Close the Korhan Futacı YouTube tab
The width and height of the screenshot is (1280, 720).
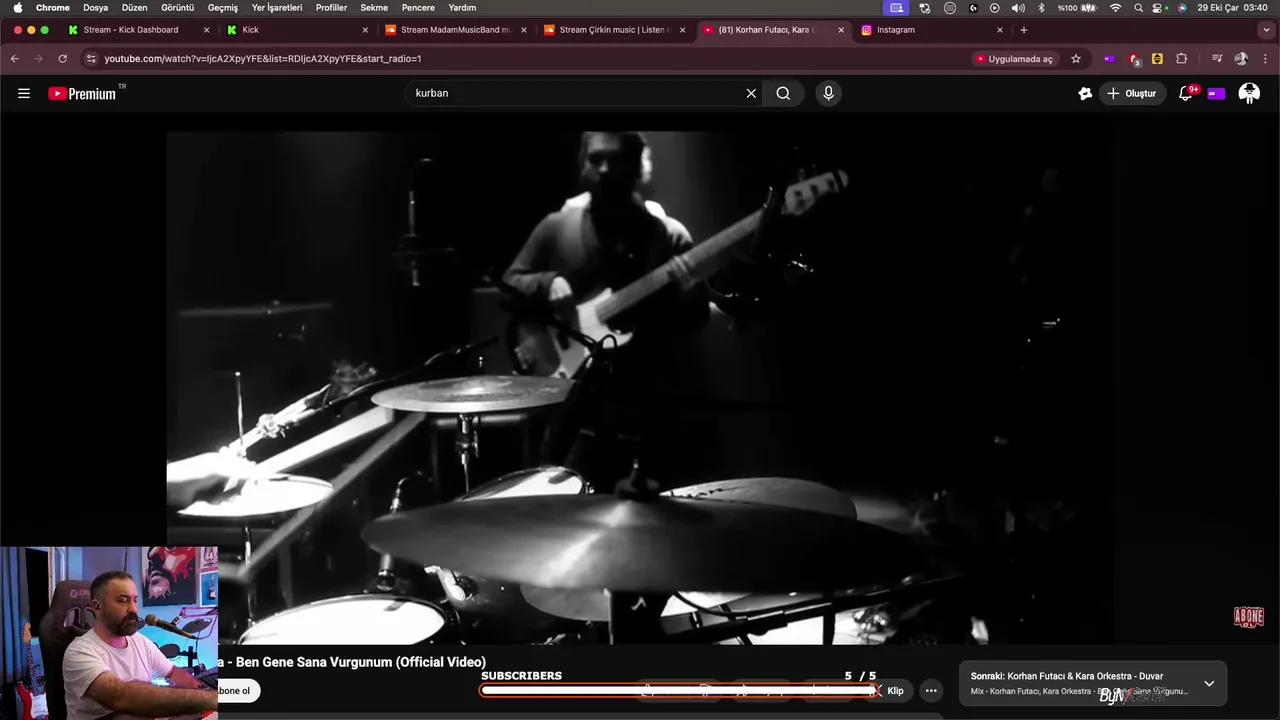click(840, 30)
